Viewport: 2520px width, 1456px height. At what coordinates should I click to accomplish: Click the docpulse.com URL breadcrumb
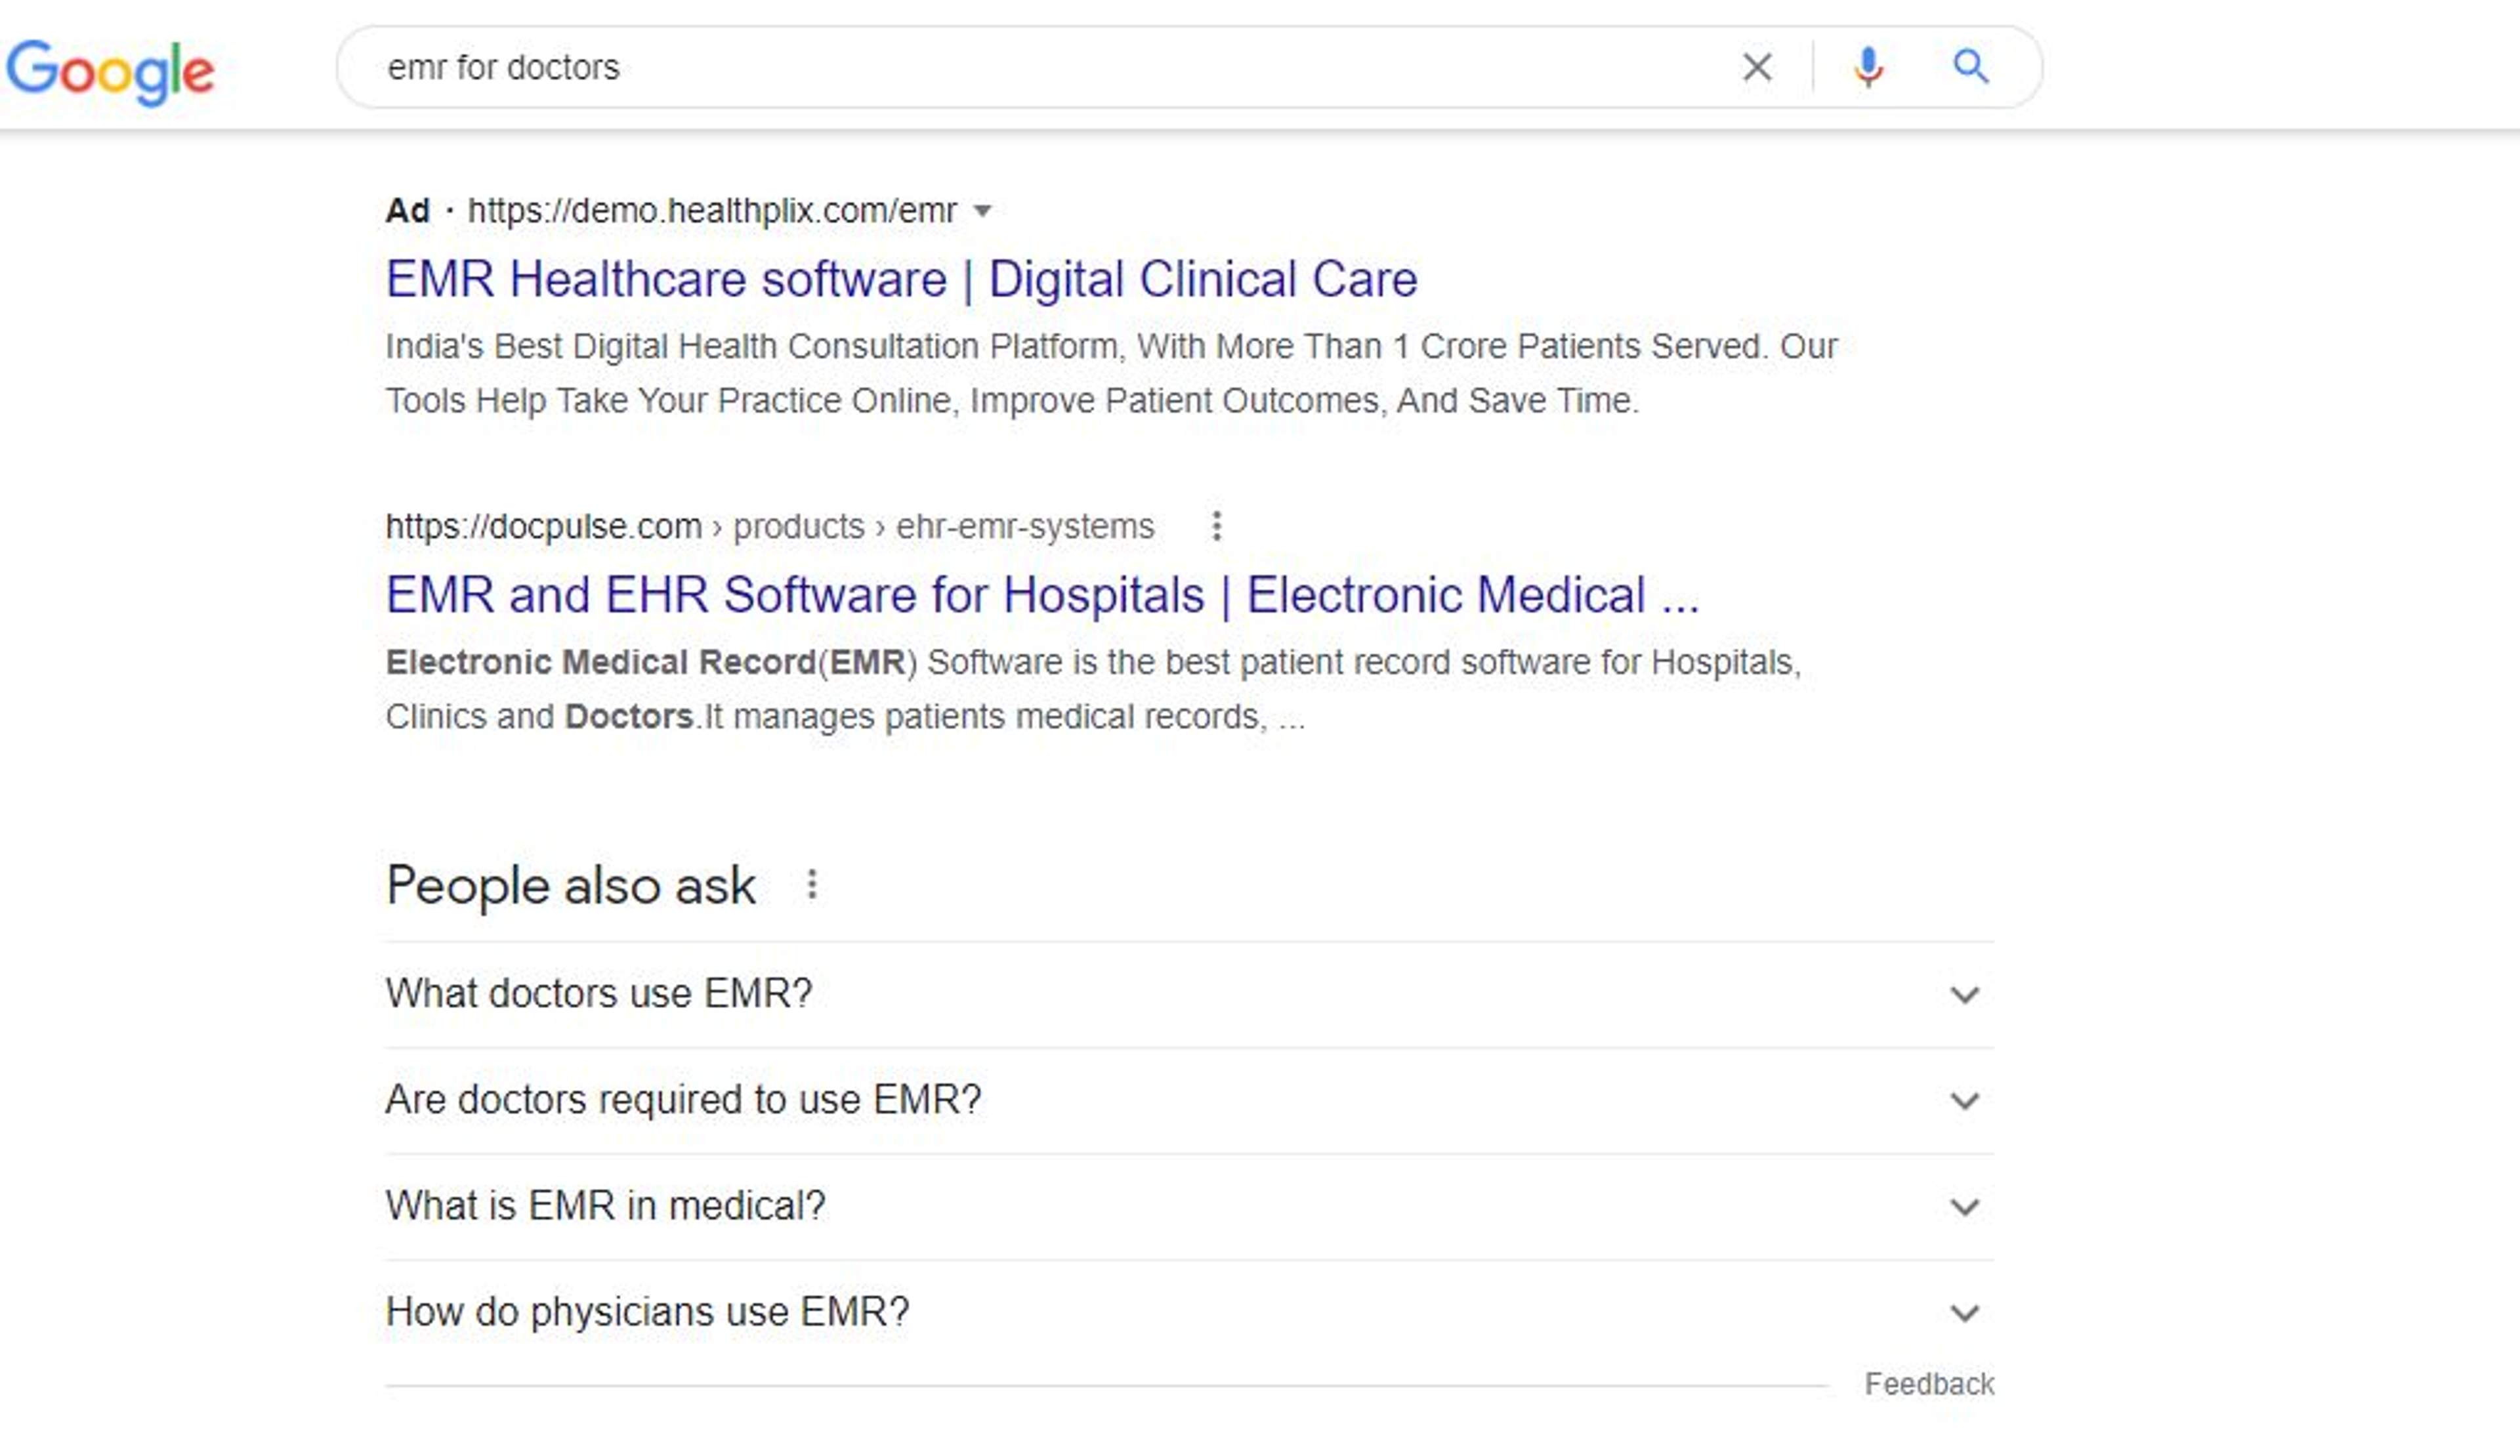(x=770, y=526)
